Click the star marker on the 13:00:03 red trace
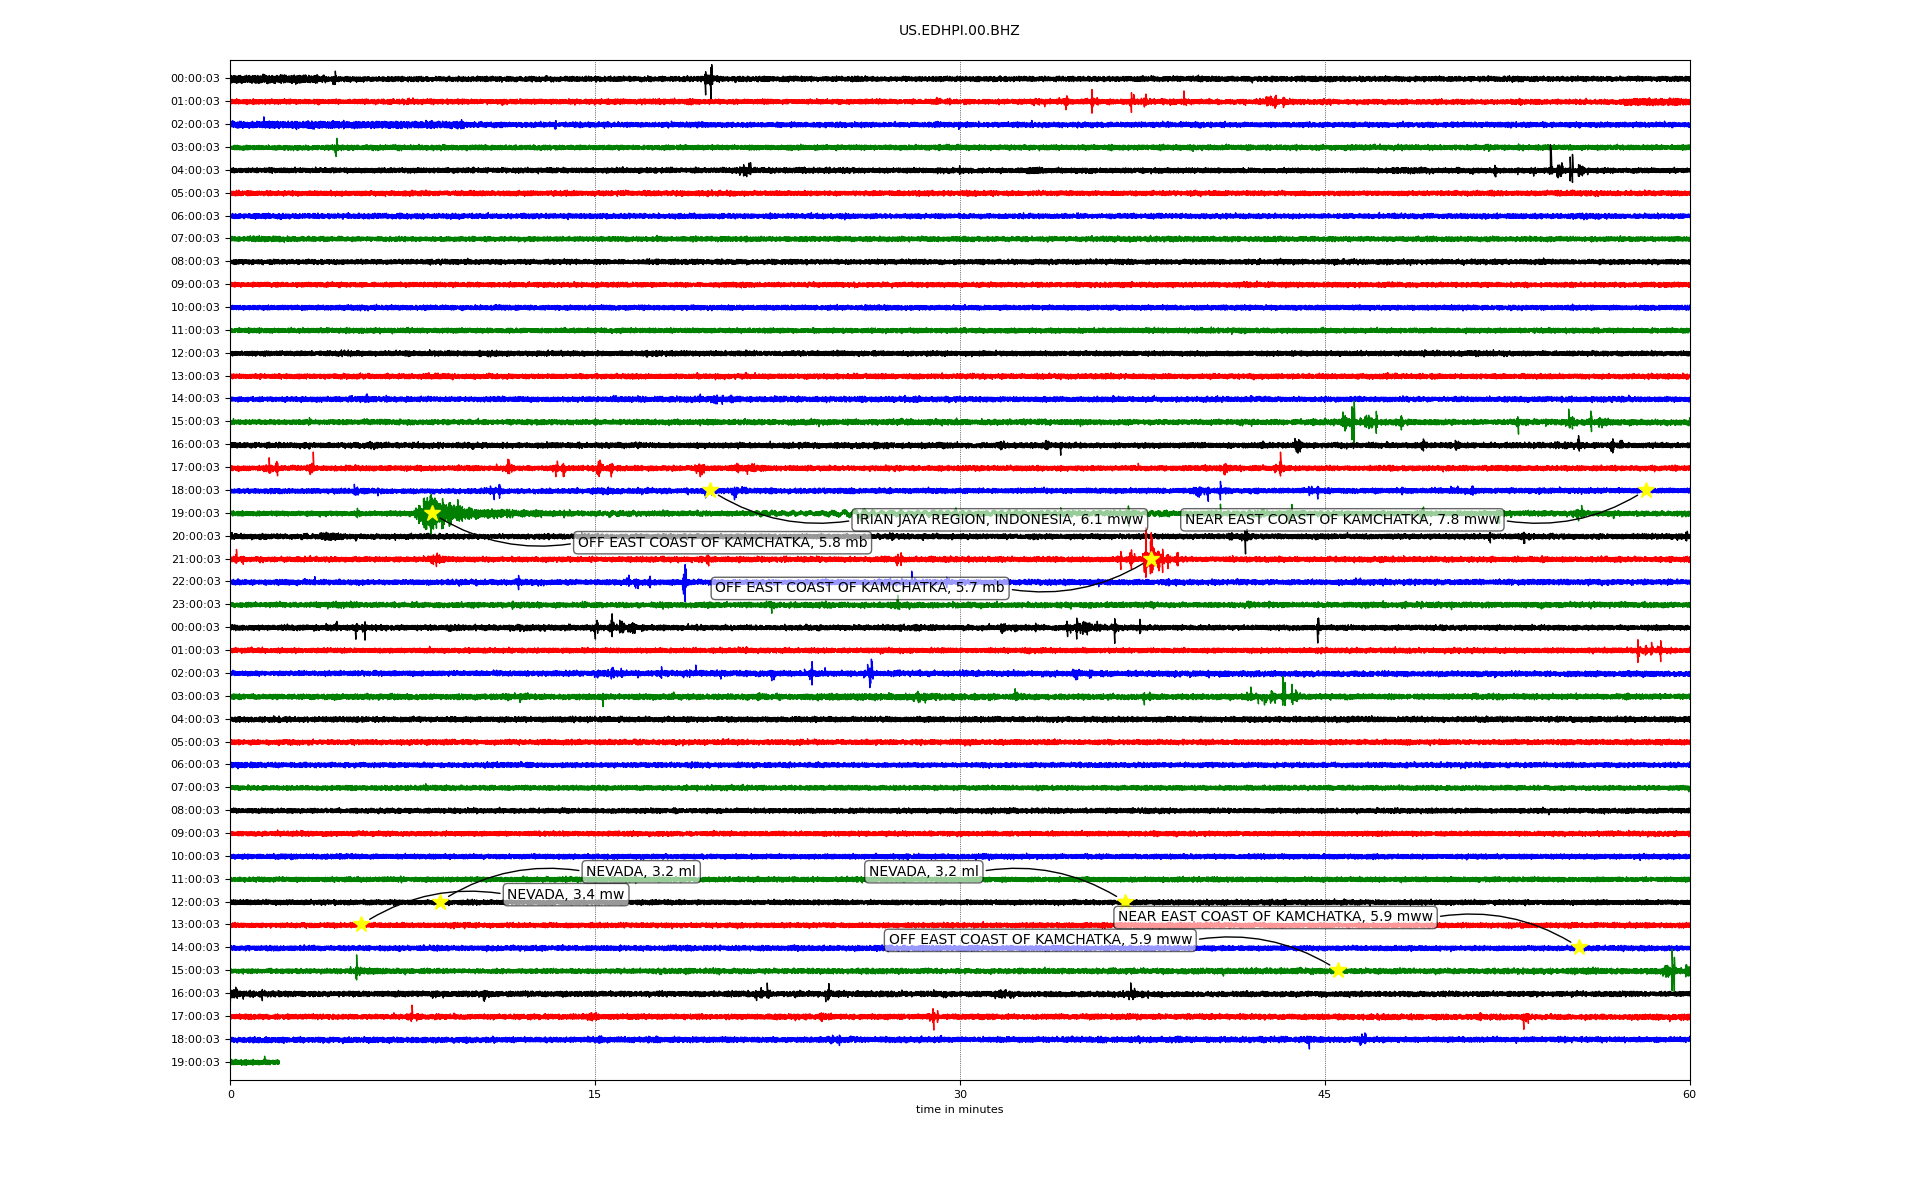This screenshot has width=1920, height=1200. 361,925
